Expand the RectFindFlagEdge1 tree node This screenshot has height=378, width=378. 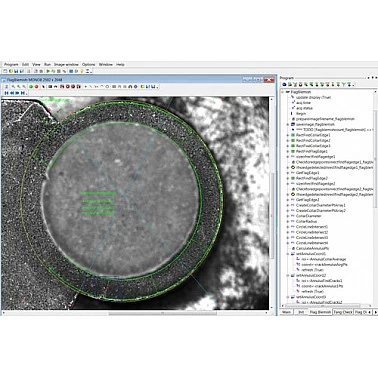pyautogui.click(x=288, y=151)
